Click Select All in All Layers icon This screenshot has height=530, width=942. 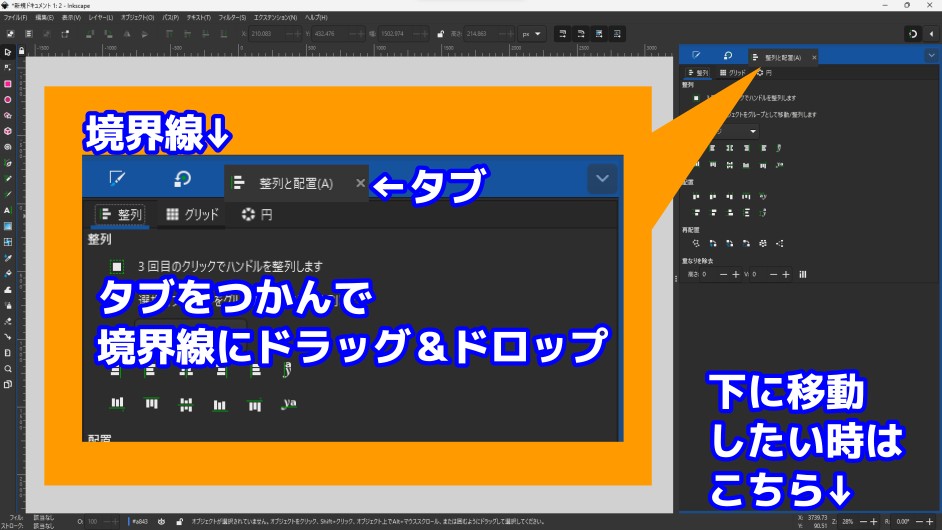point(29,34)
